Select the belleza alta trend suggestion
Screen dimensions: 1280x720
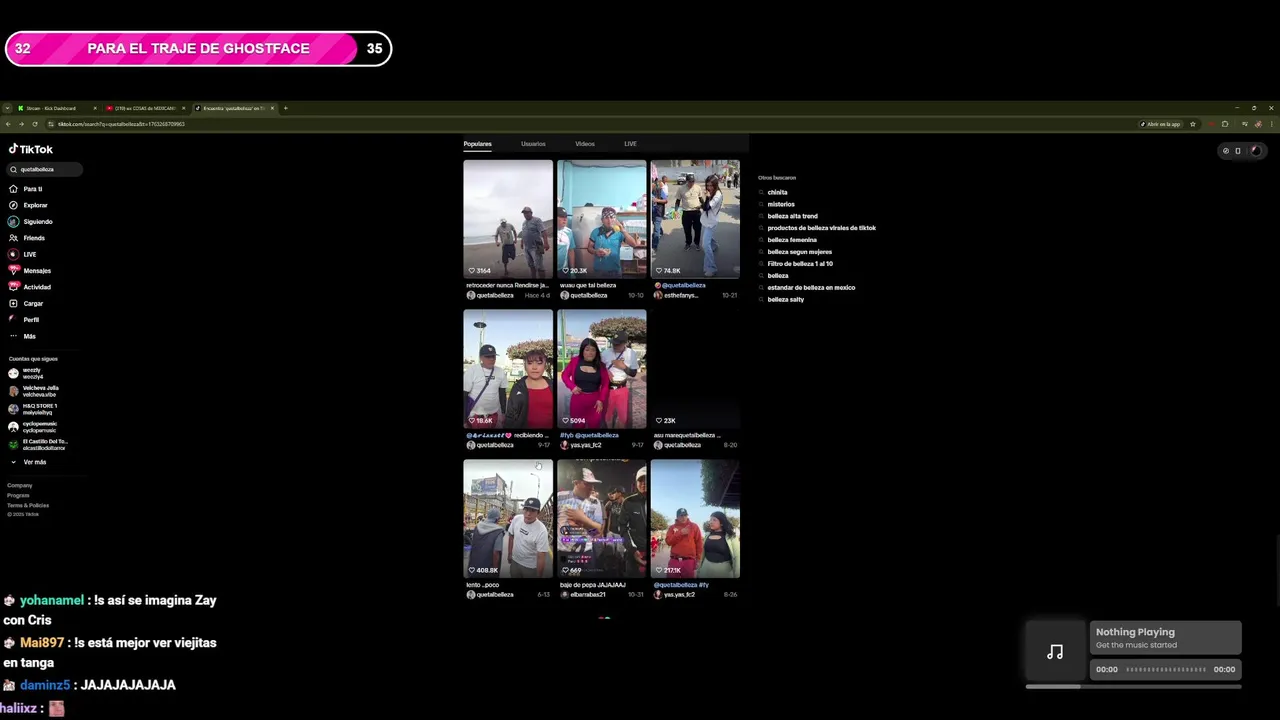point(792,216)
